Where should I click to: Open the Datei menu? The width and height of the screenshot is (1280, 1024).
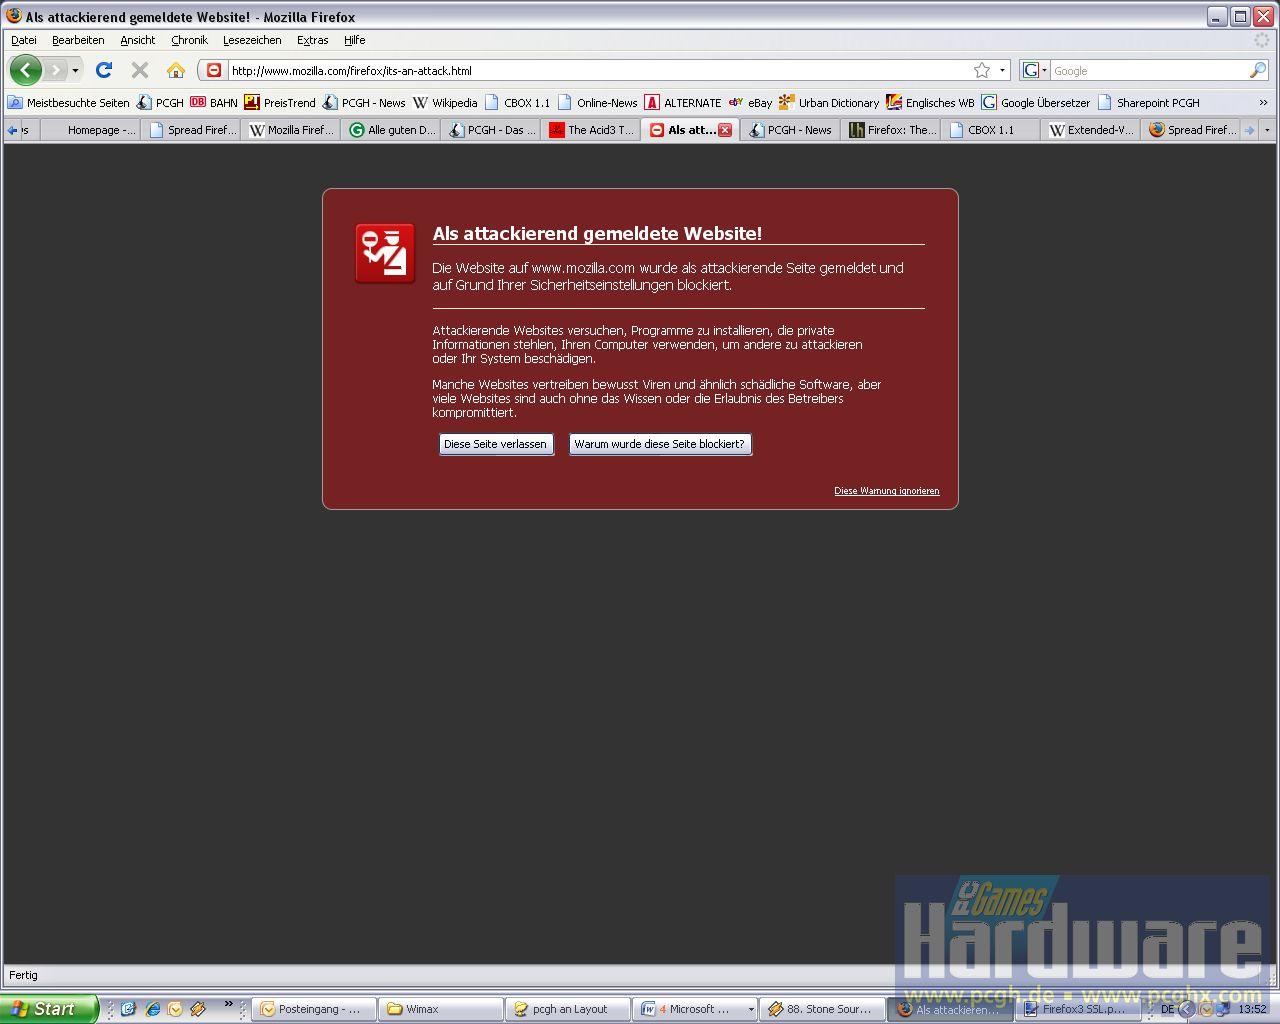coord(24,40)
